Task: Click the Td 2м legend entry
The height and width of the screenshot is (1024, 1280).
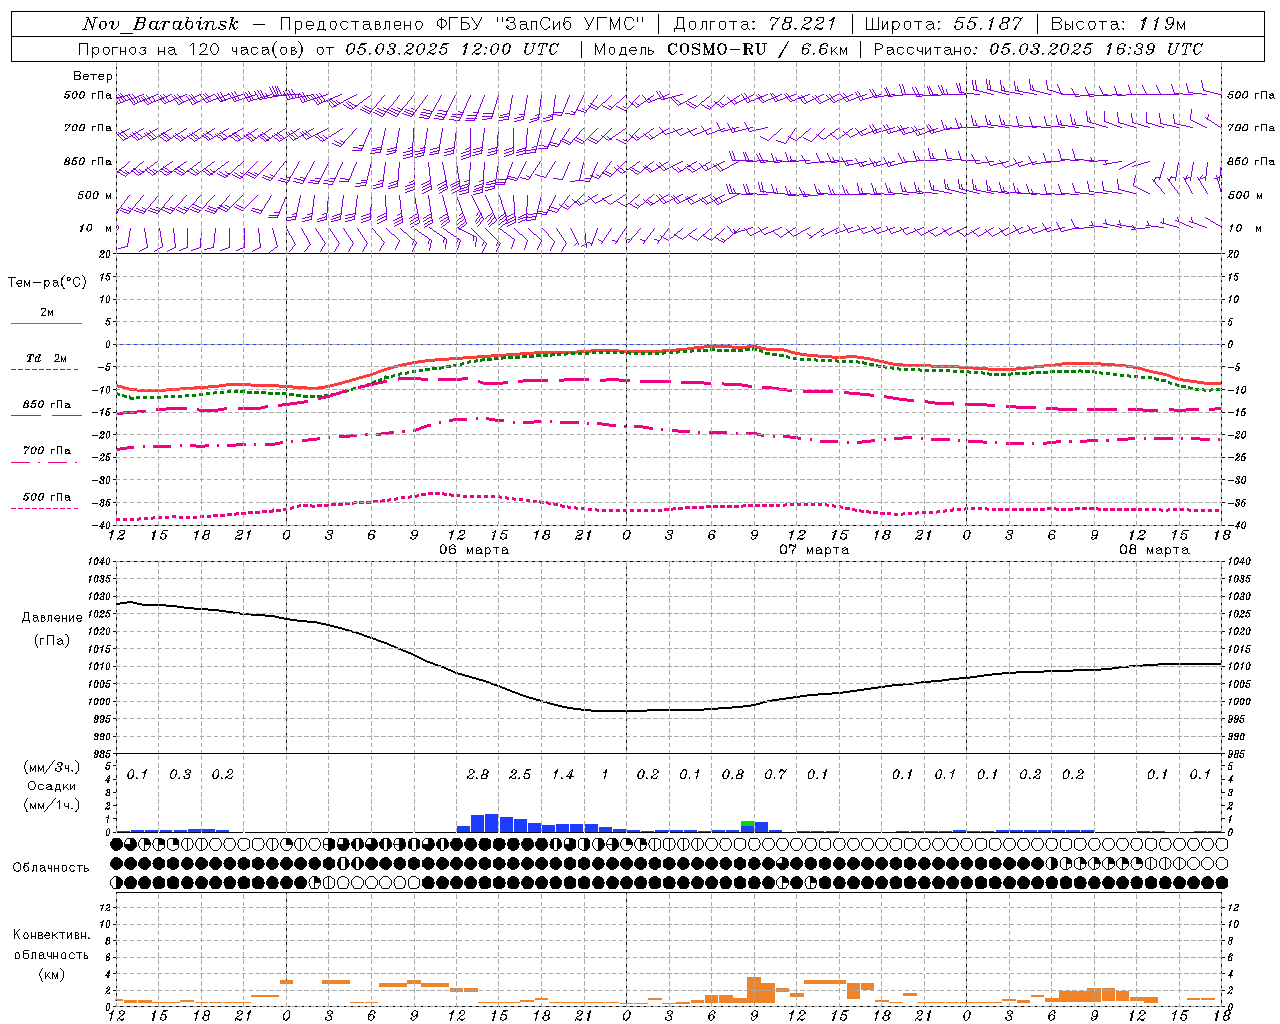Action: (x=46, y=358)
